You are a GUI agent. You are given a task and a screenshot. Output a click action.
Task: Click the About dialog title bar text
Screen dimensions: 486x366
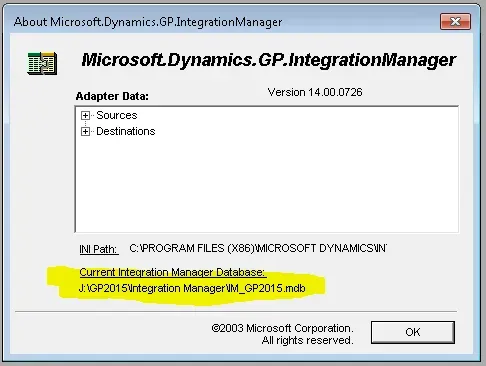[148, 22]
